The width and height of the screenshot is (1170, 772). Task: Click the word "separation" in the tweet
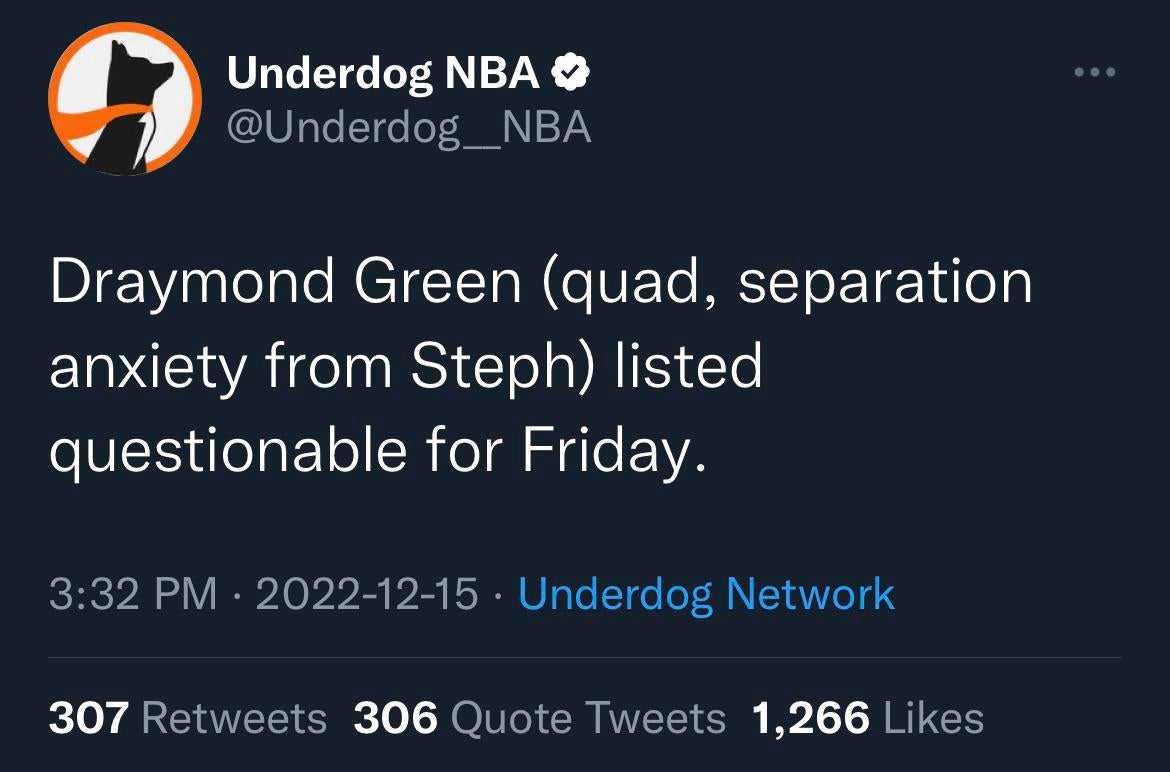coord(886,283)
